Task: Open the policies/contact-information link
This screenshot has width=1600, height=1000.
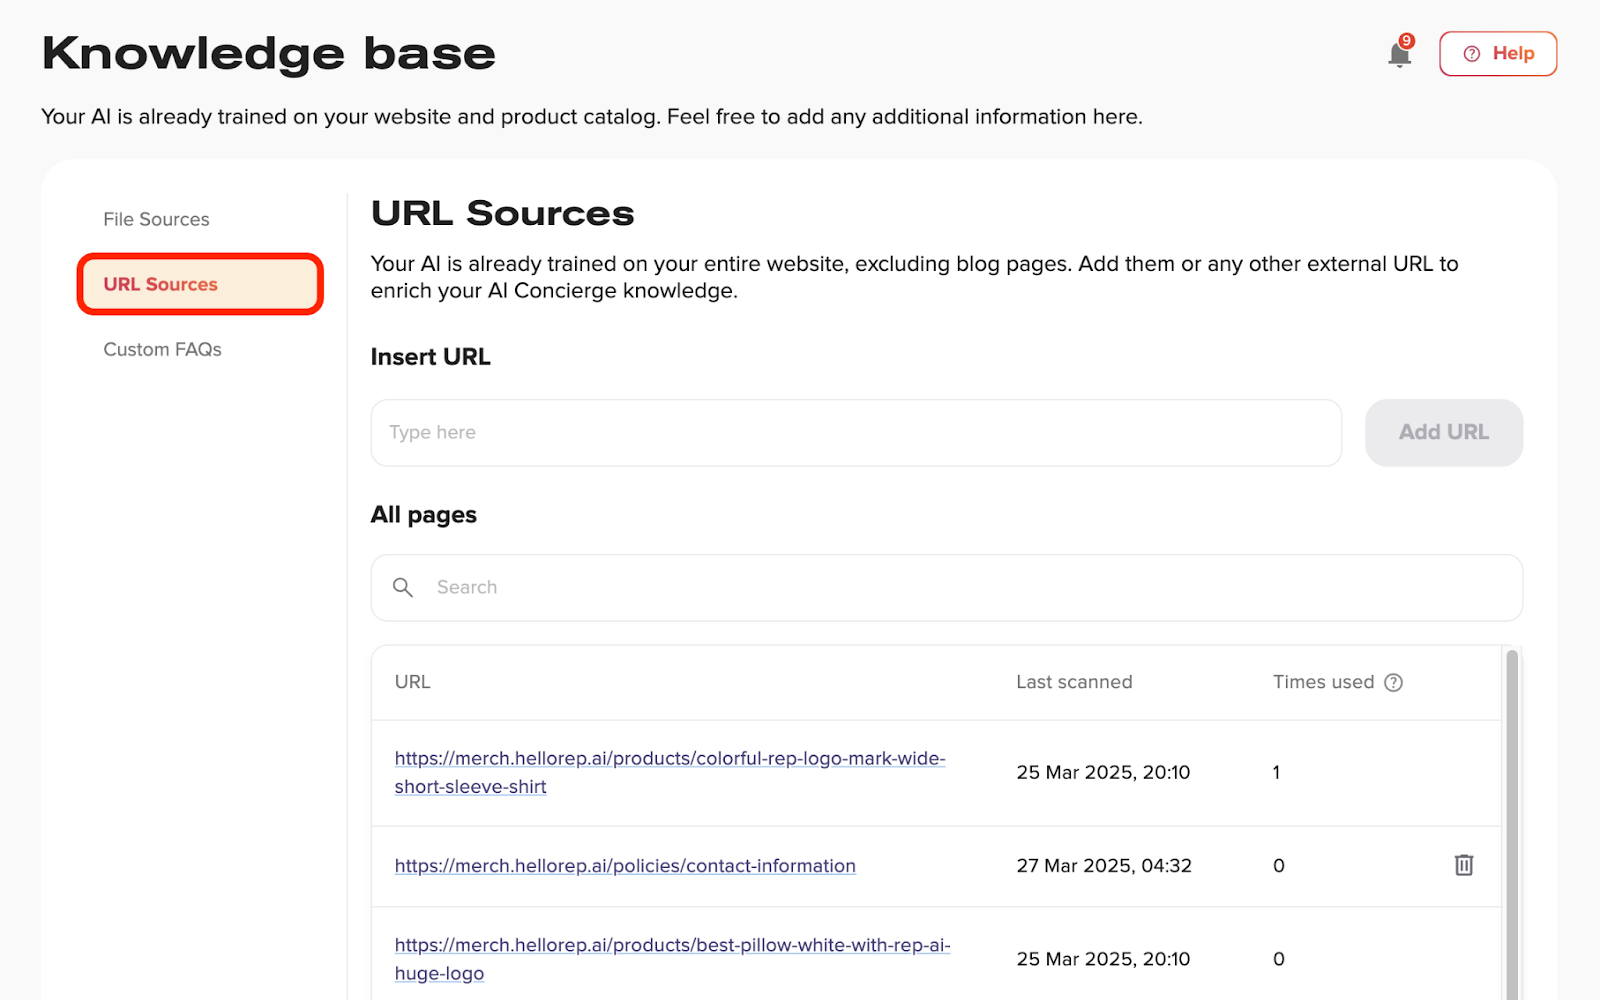Action: pos(625,866)
